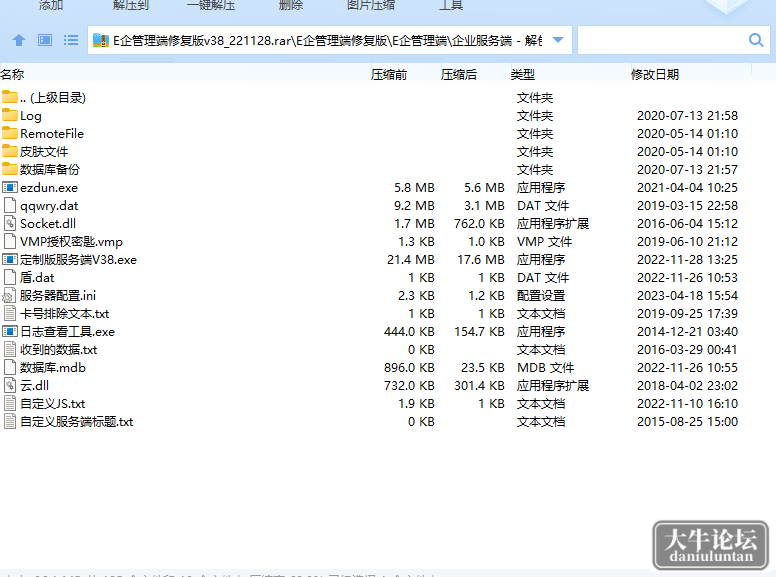Click the 自定义JS.txt document icon
The width and height of the screenshot is (776, 577).
coord(10,403)
